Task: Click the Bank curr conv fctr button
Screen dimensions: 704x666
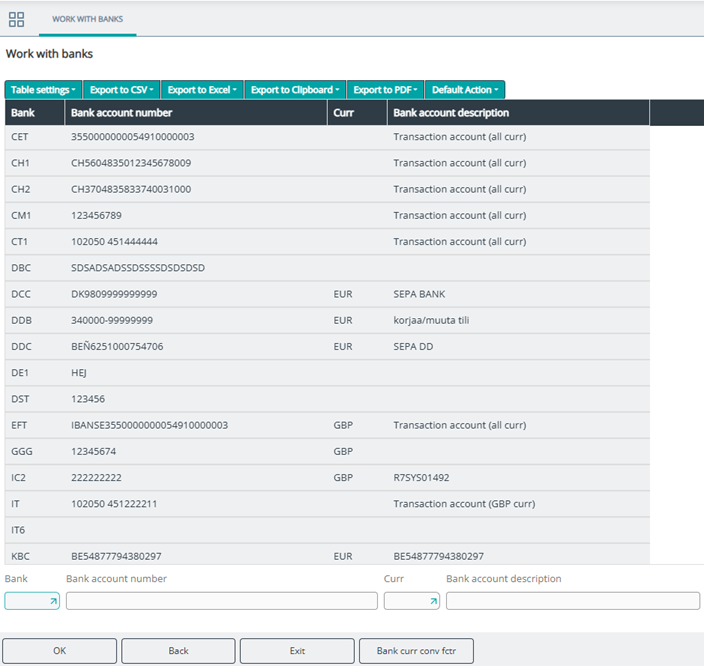Action: (x=416, y=651)
